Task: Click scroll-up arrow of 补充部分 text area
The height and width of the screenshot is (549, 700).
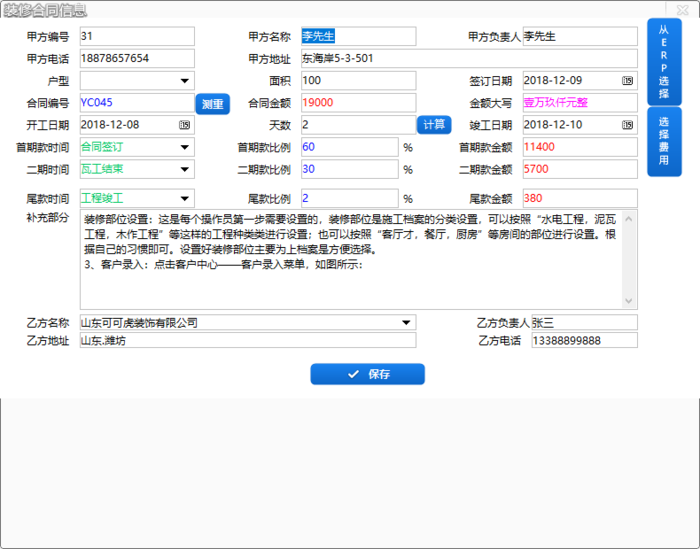Action: point(629,219)
